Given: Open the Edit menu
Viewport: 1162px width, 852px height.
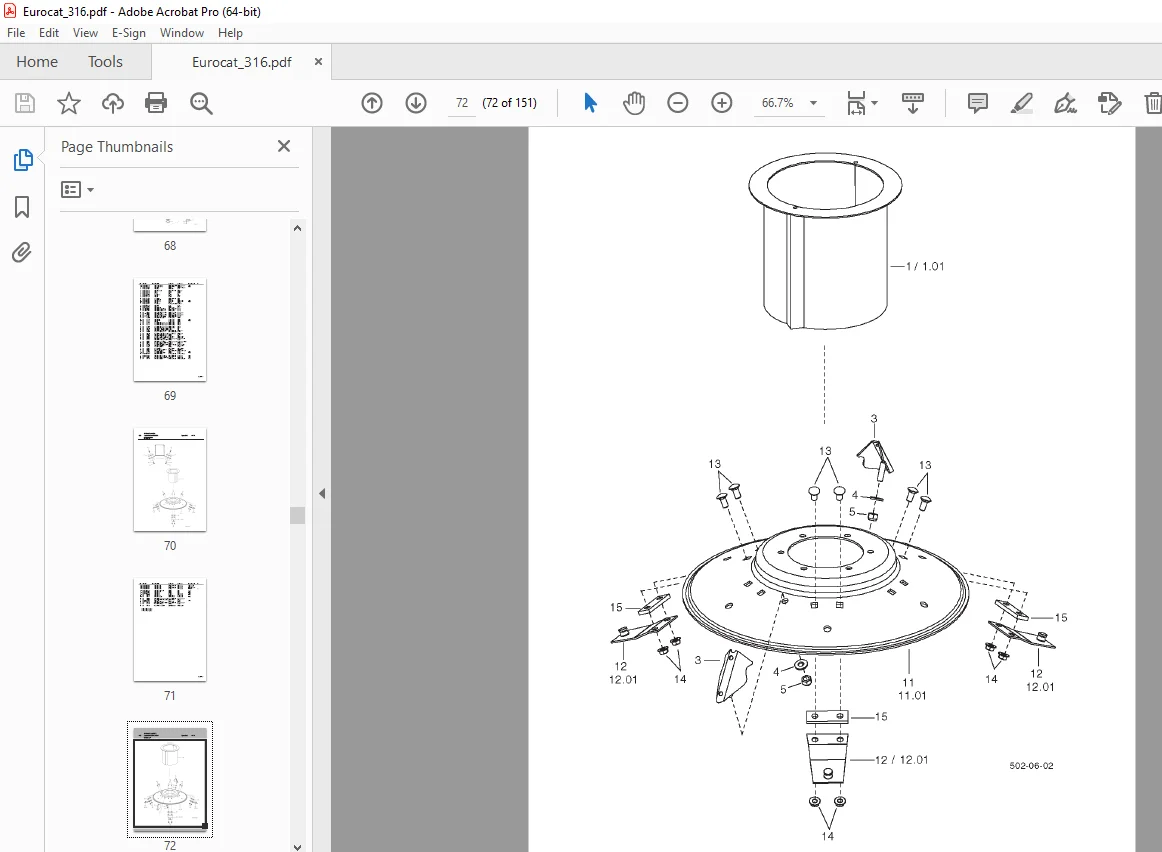Looking at the screenshot, I should (49, 33).
